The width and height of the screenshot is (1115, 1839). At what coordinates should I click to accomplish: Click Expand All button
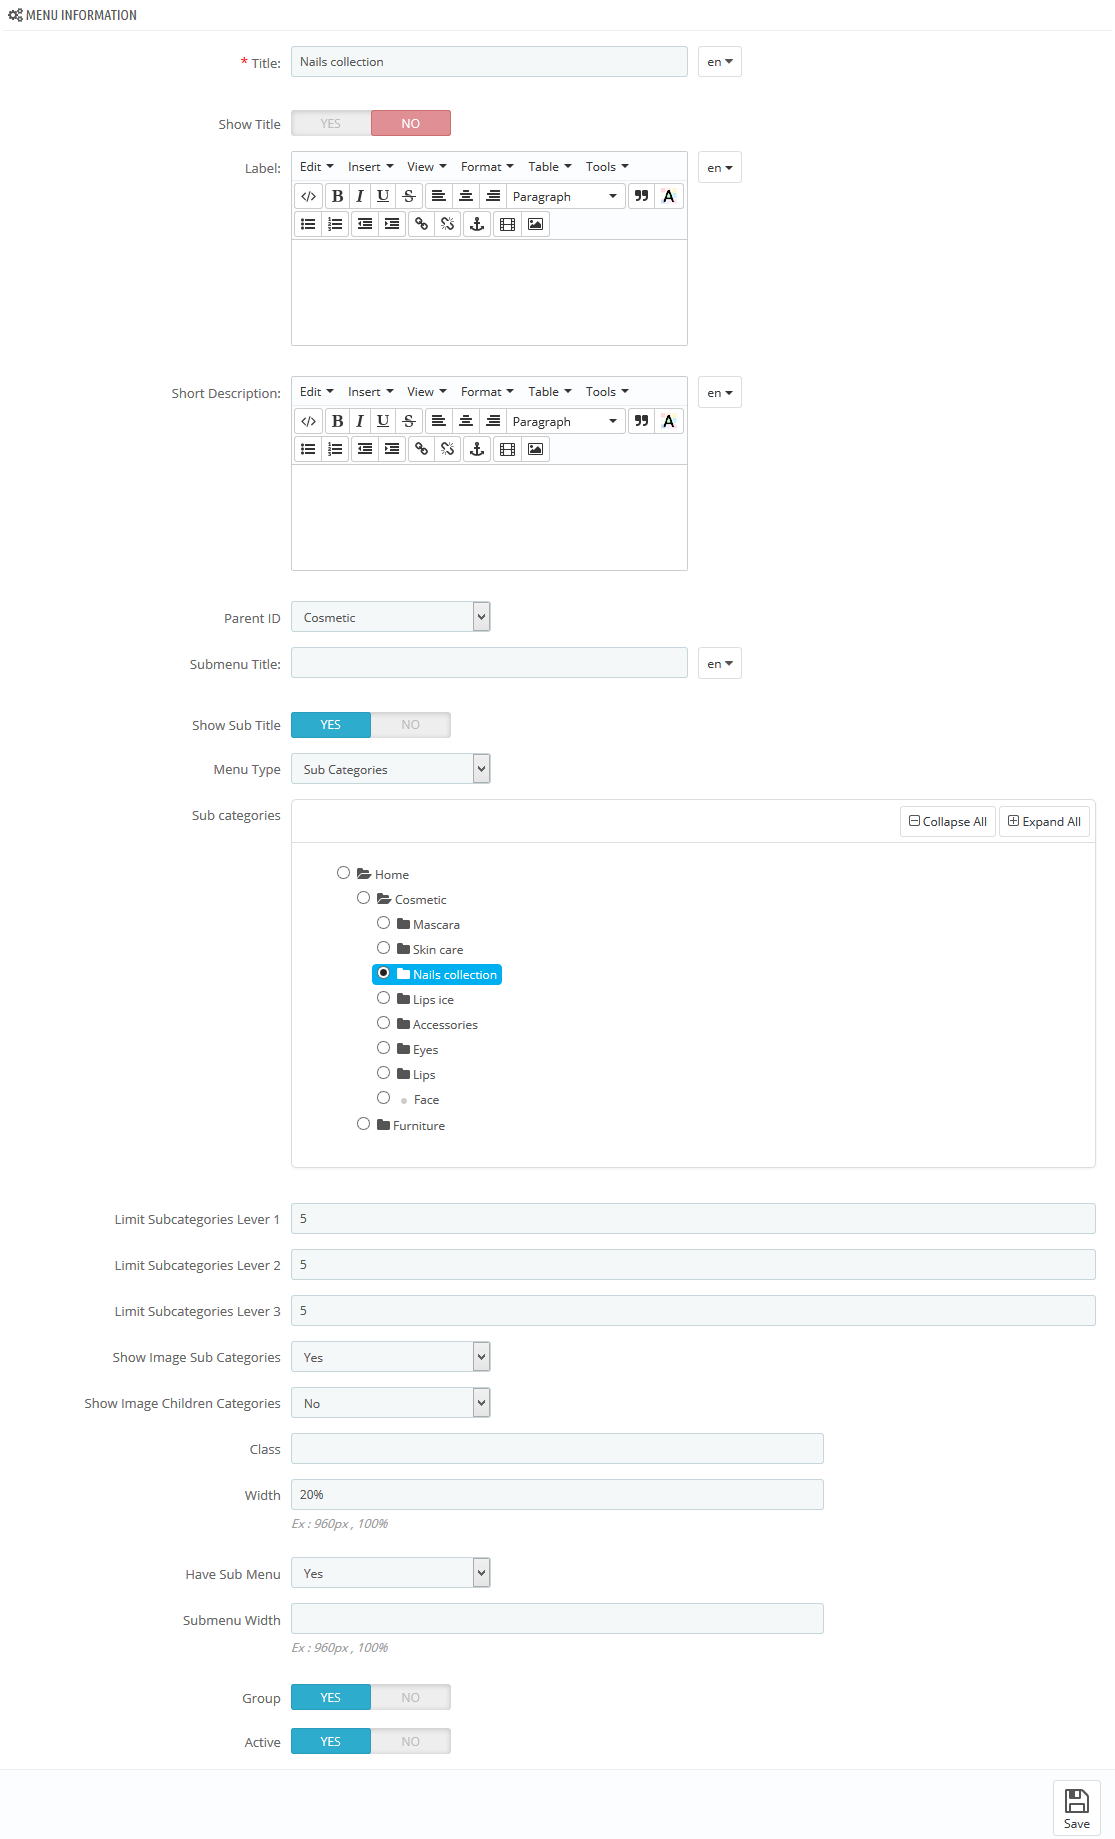pyautogui.click(x=1044, y=821)
